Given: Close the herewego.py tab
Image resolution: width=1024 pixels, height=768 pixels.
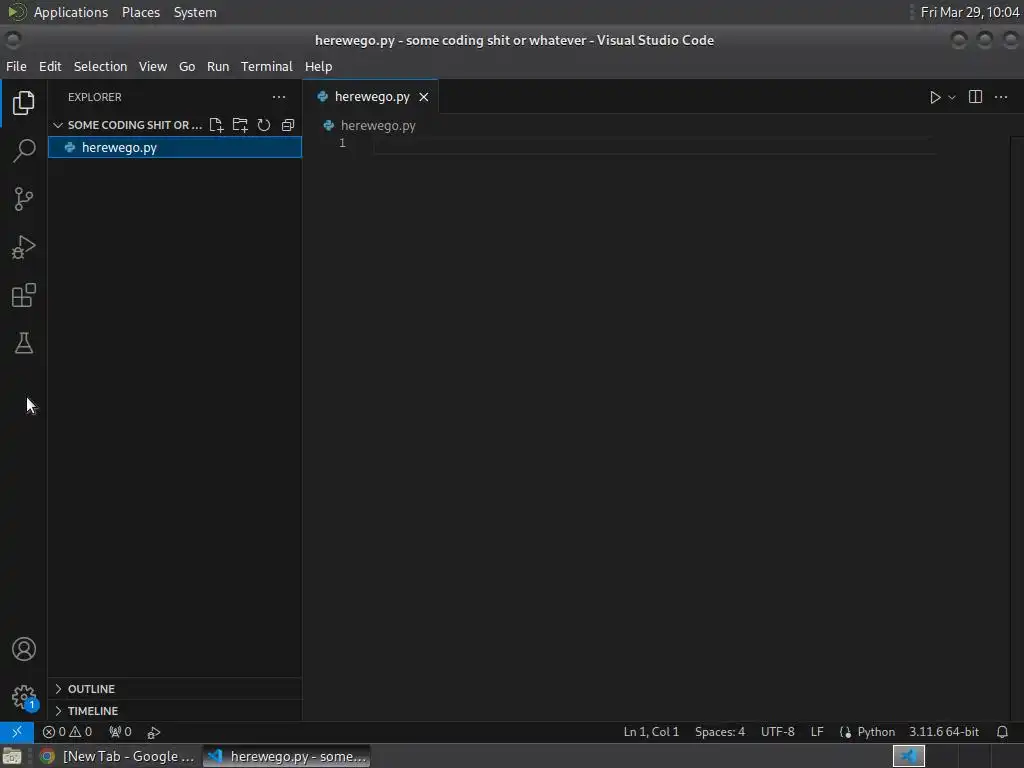Looking at the screenshot, I should coord(424,97).
